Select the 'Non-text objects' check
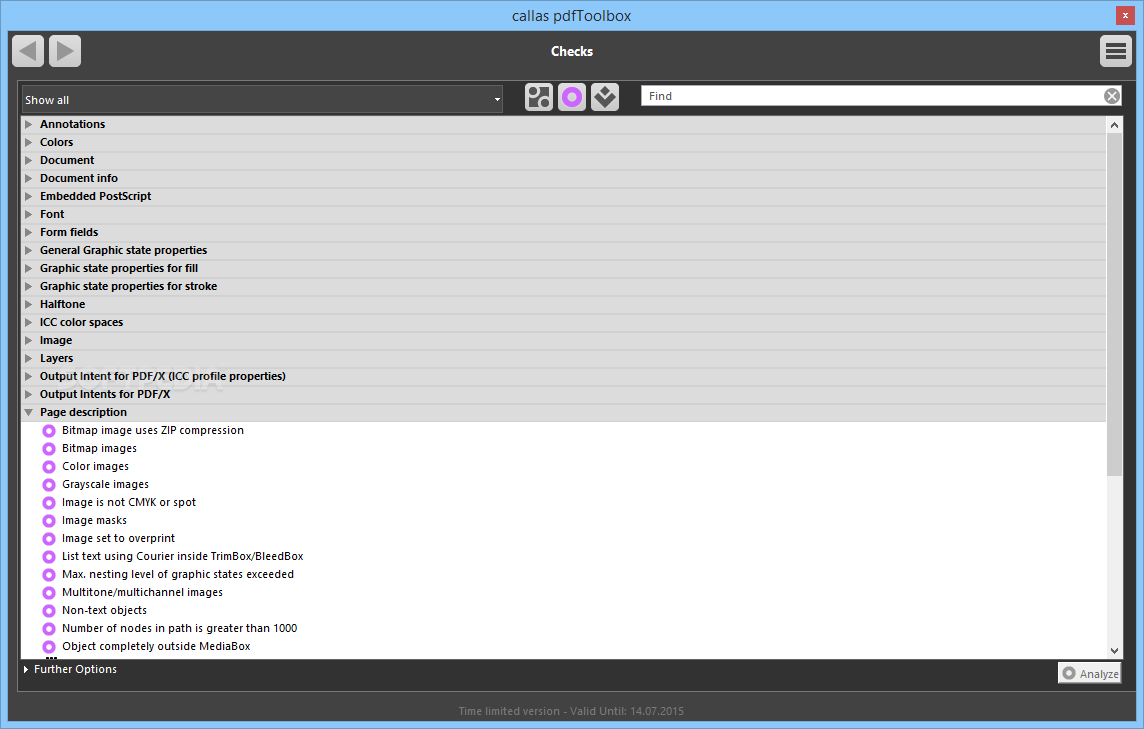This screenshot has height=729, width=1144. click(104, 611)
